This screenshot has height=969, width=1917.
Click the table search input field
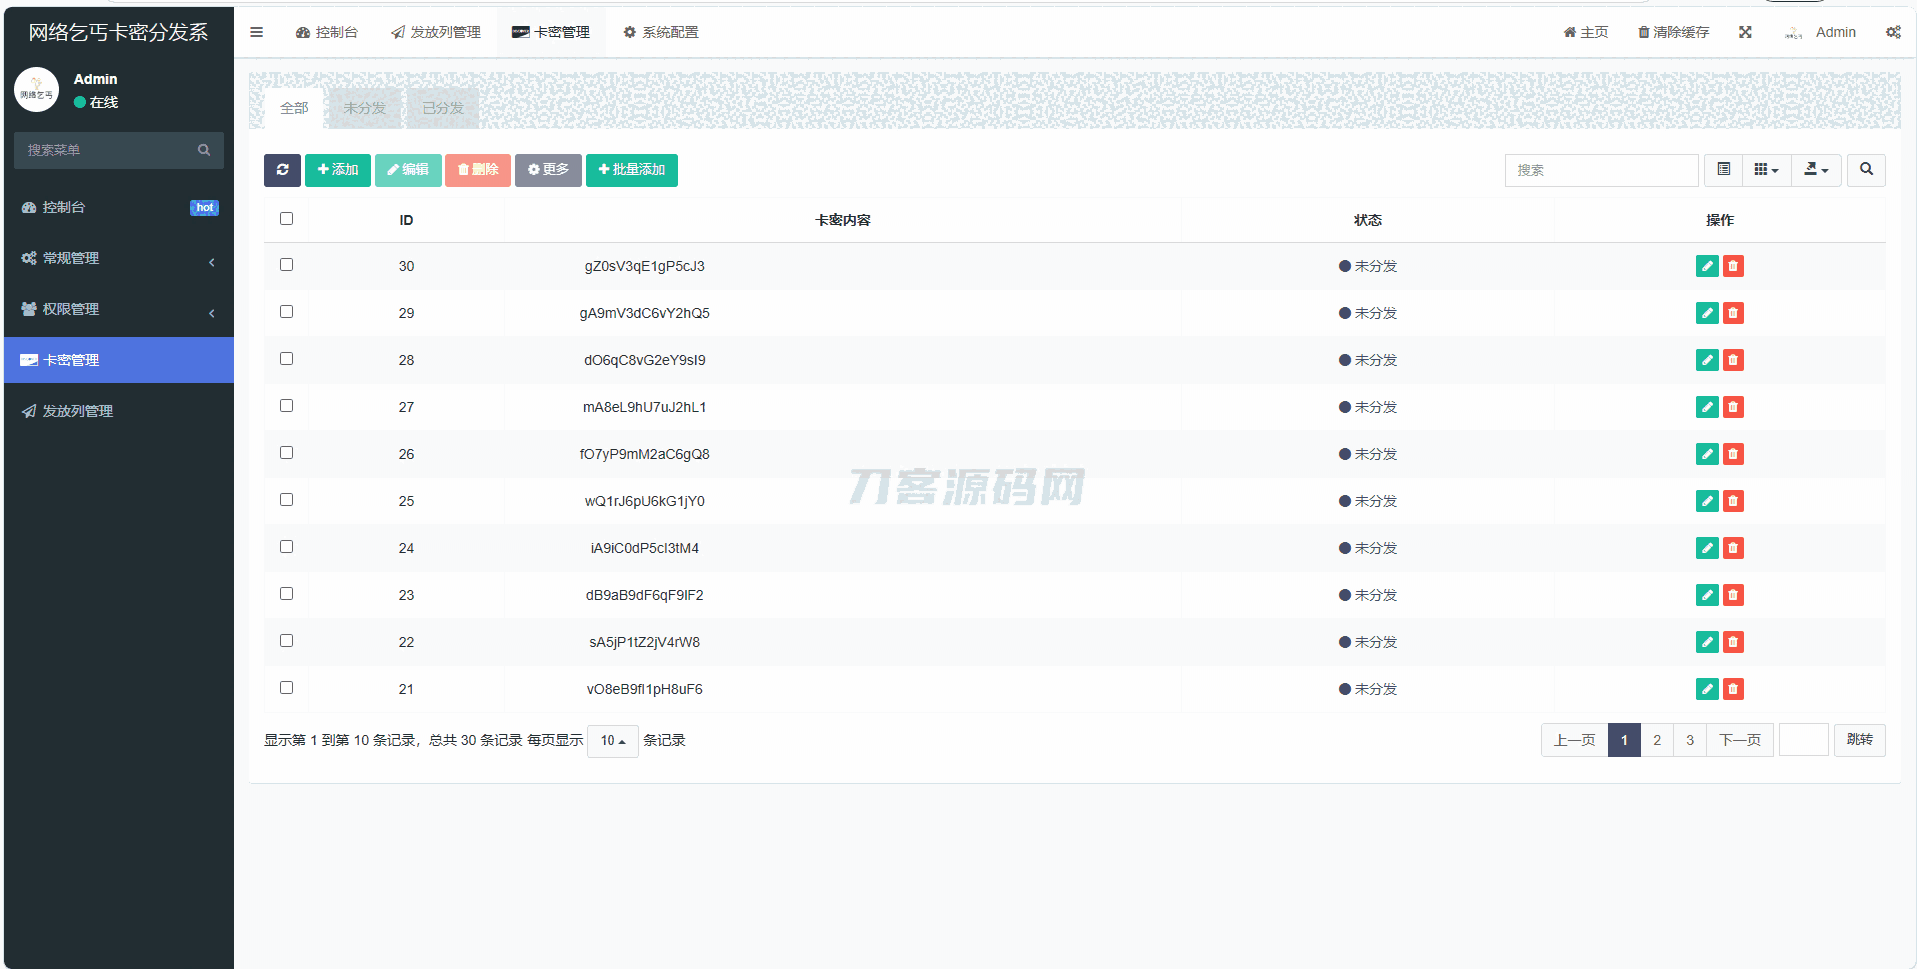pyautogui.click(x=1600, y=170)
